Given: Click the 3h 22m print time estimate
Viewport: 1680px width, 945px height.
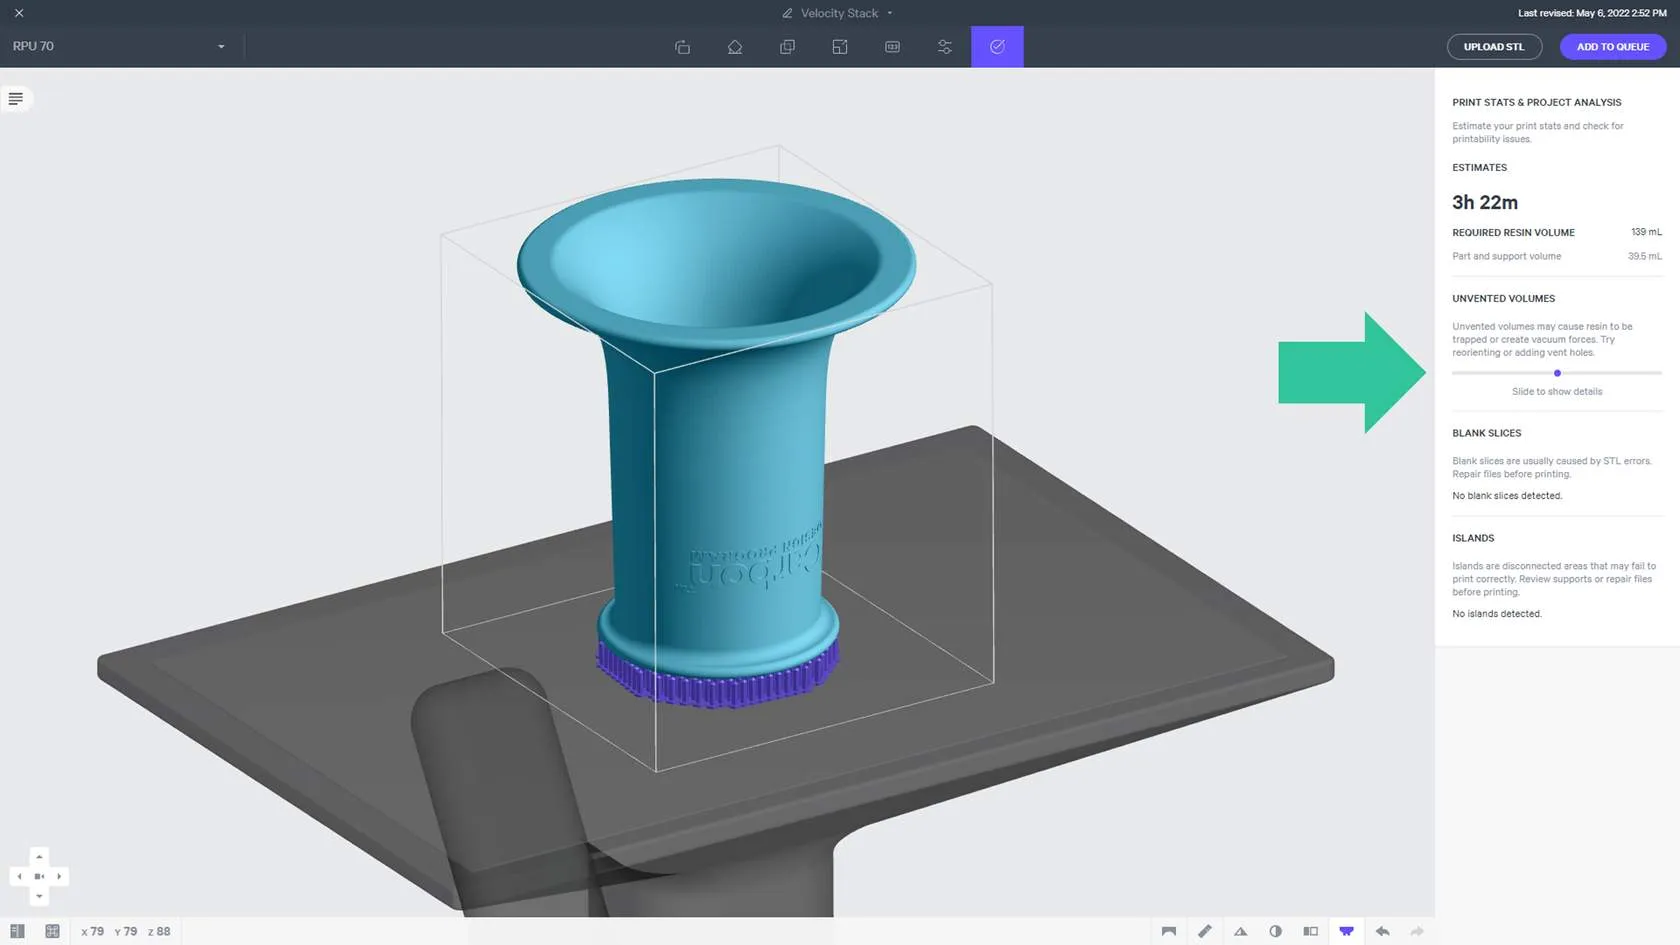Looking at the screenshot, I should 1485,202.
